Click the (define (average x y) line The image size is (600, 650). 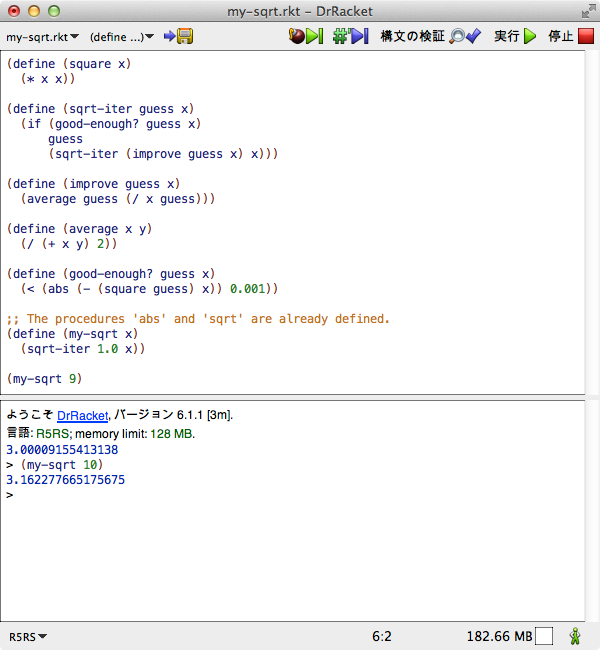[79, 229]
